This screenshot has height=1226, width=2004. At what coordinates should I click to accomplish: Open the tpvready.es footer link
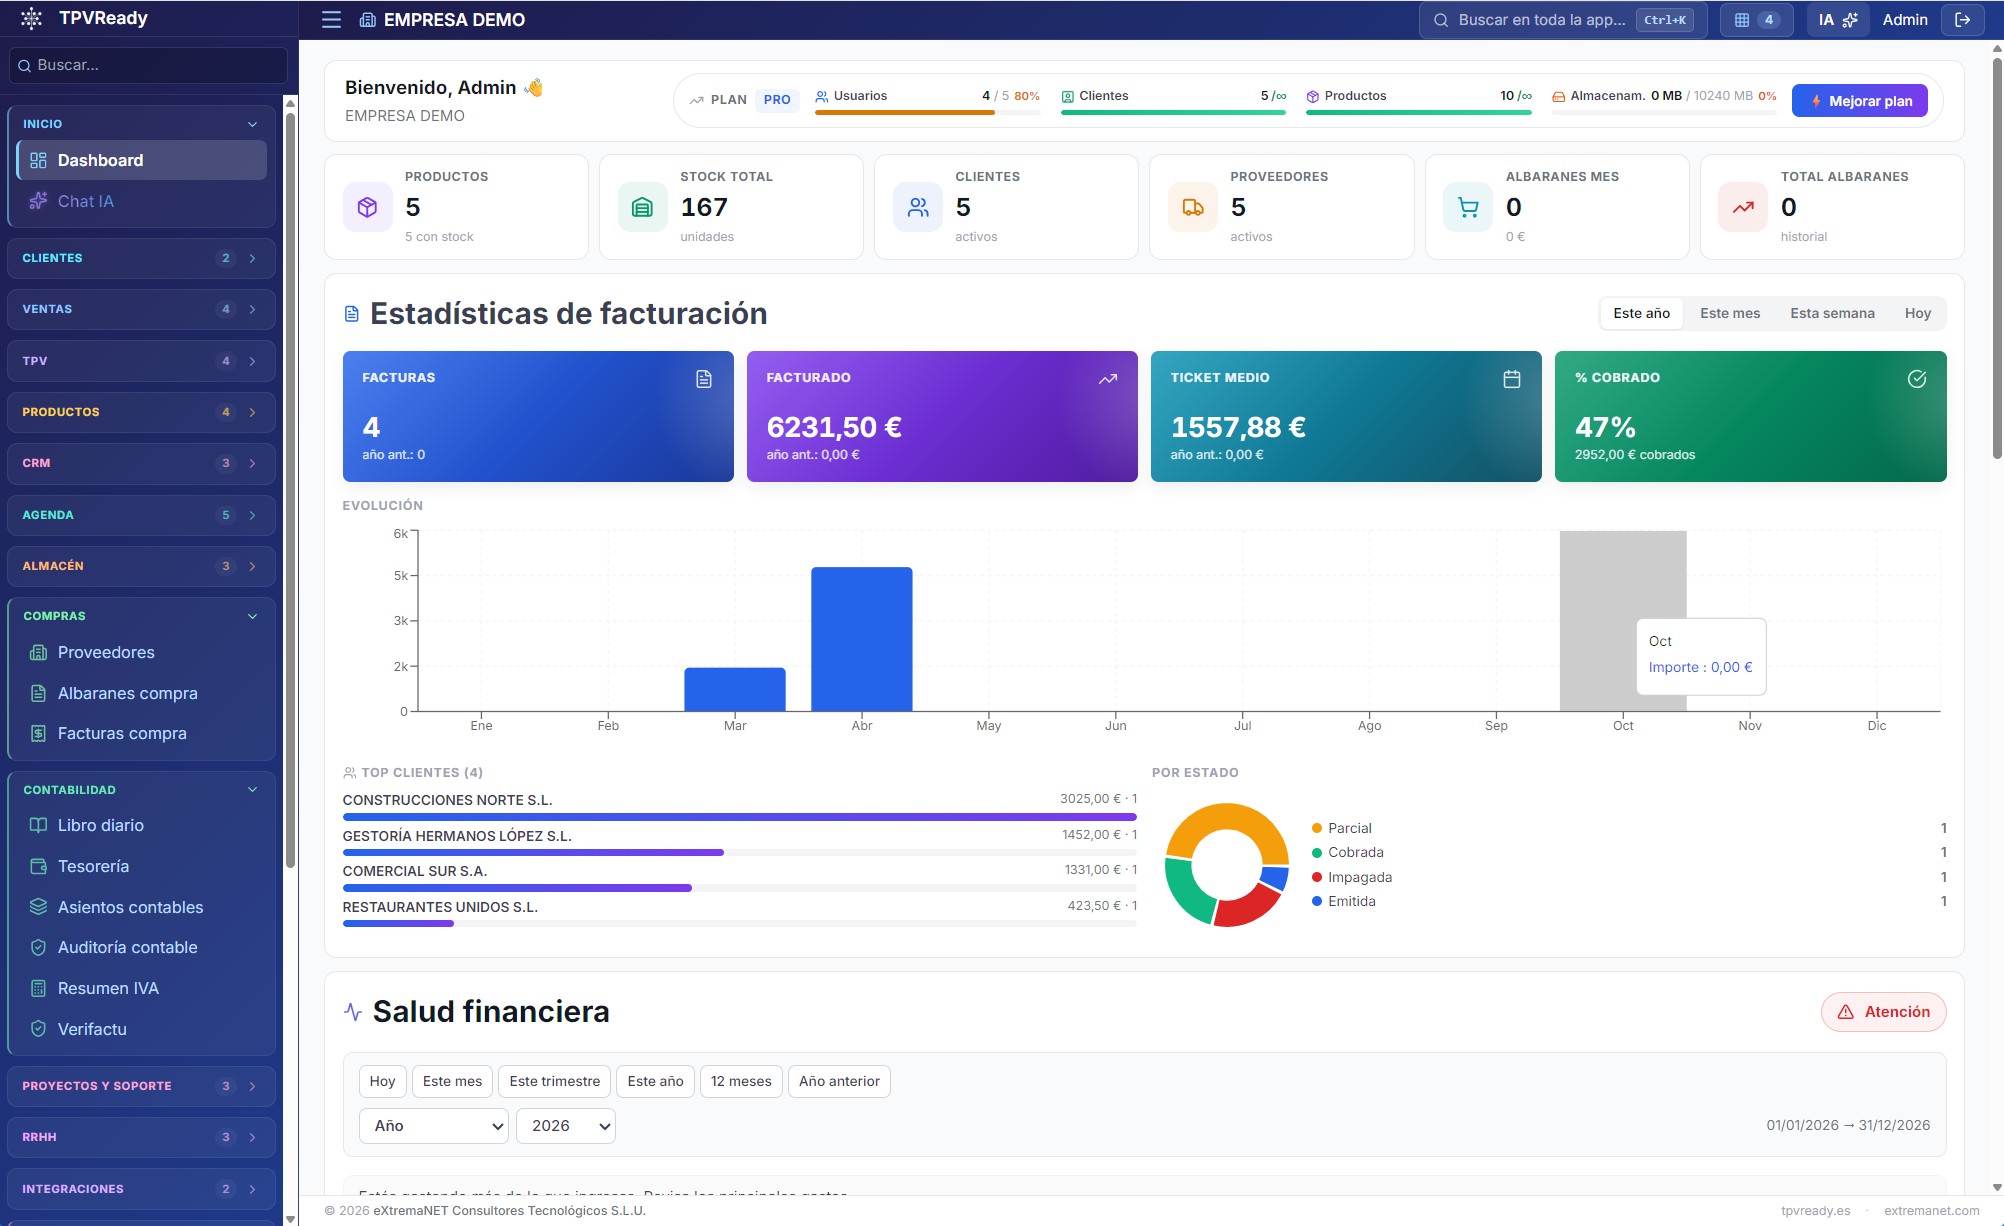pyautogui.click(x=1815, y=1211)
